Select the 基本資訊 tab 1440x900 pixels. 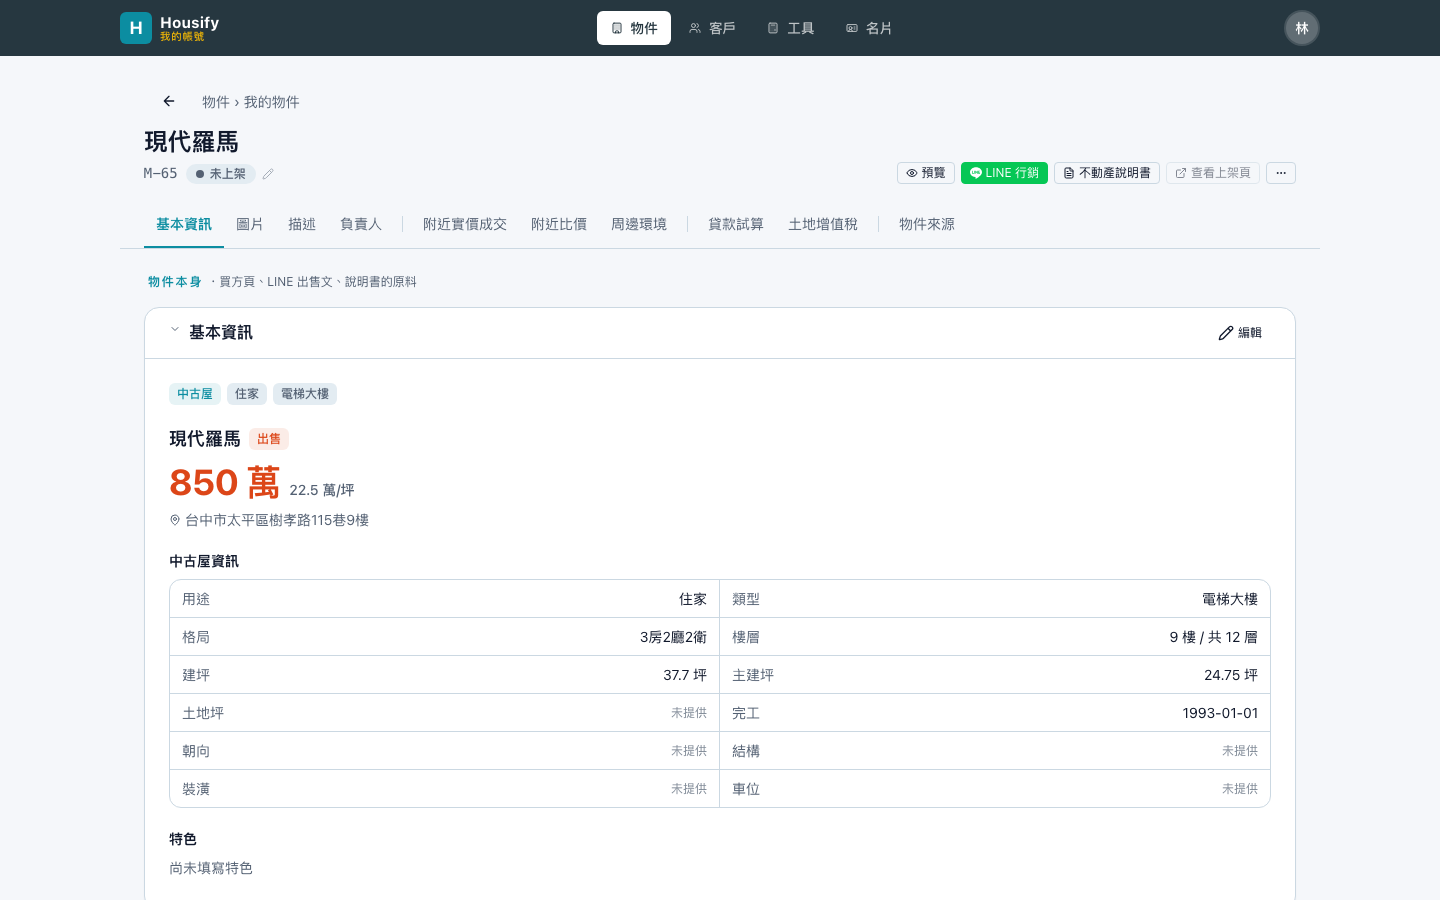[184, 224]
